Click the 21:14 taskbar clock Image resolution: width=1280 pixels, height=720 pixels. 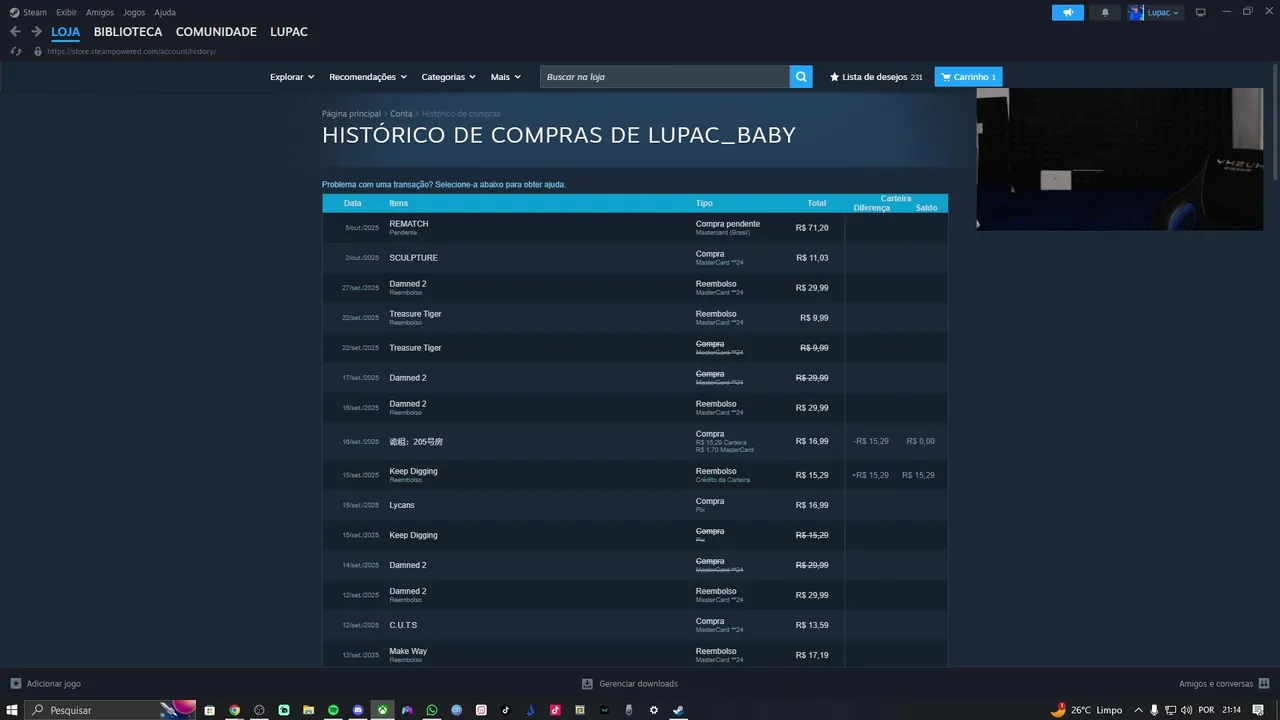1231,710
